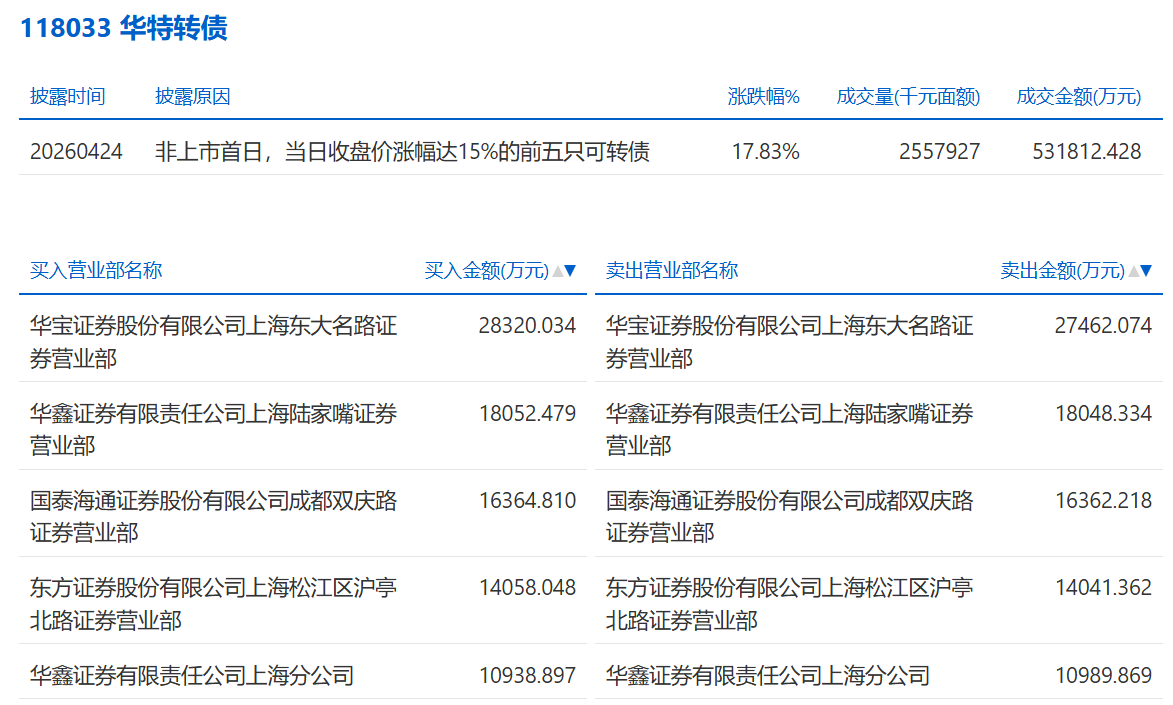Select seller 东方证券 上海松江区沪亭北路 branch

pyautogui.click(x=789, y=604)
